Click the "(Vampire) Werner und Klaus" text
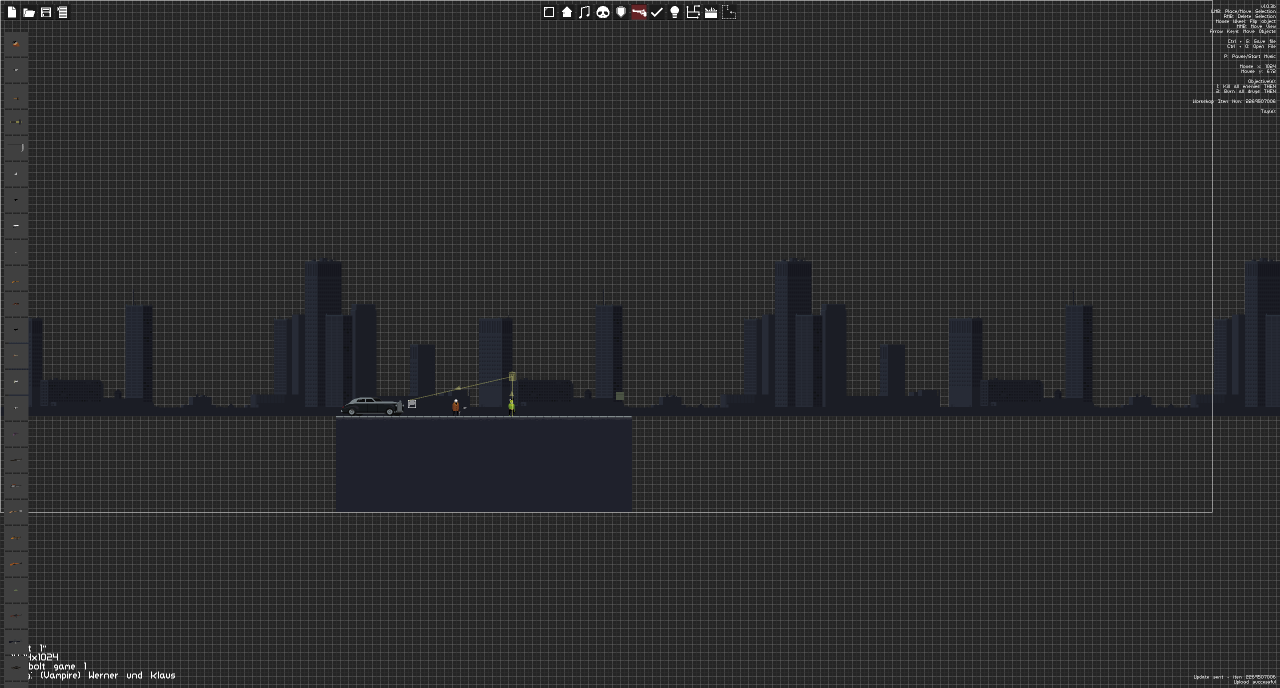 (107, 676)
